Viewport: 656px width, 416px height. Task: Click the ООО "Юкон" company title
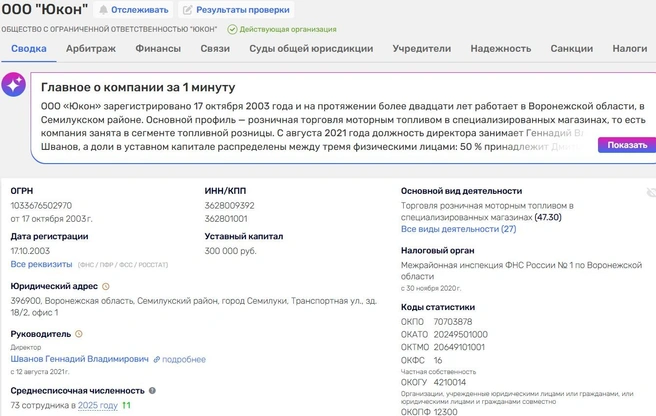pos(45,9)
